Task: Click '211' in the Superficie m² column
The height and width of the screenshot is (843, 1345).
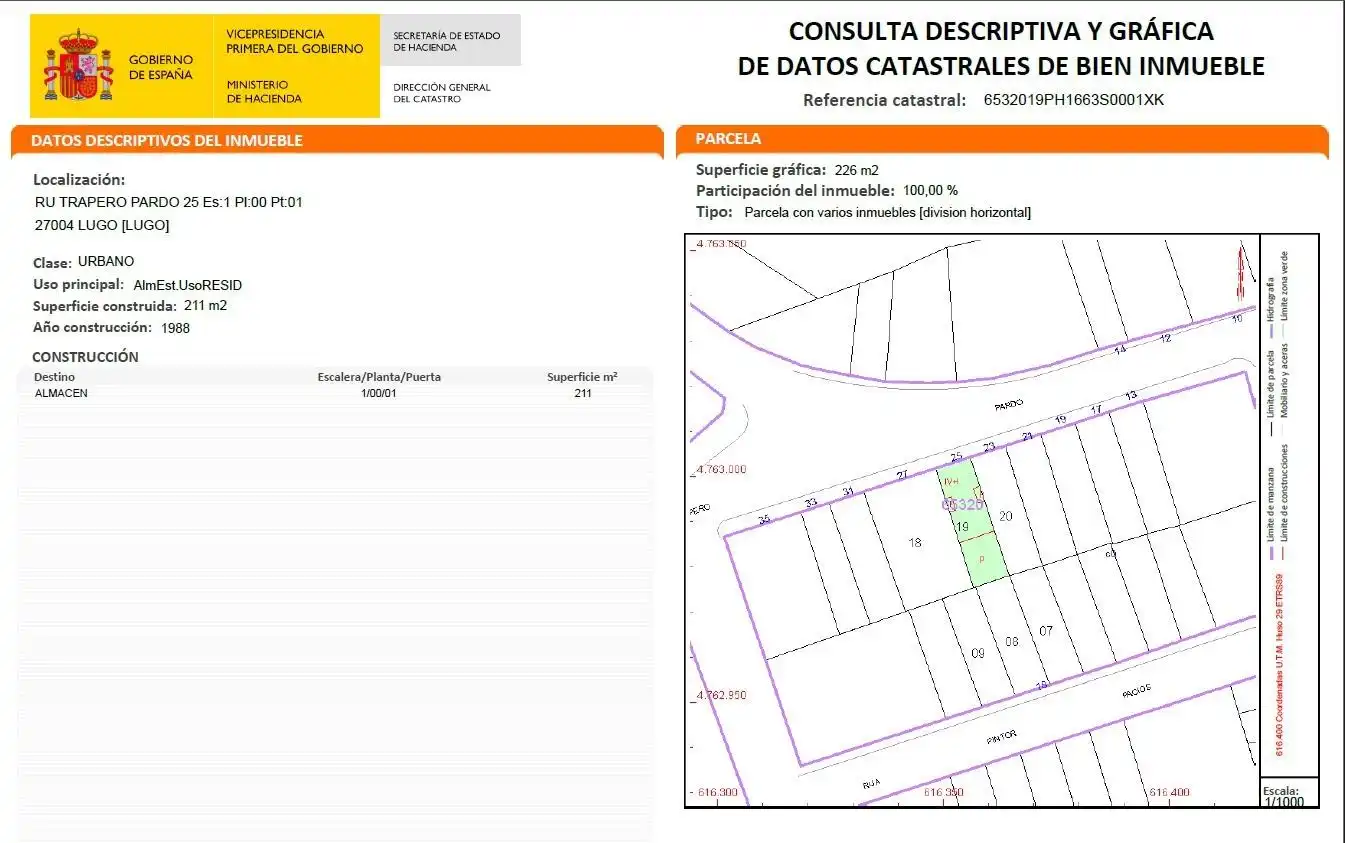Action: tap(583, 394)
